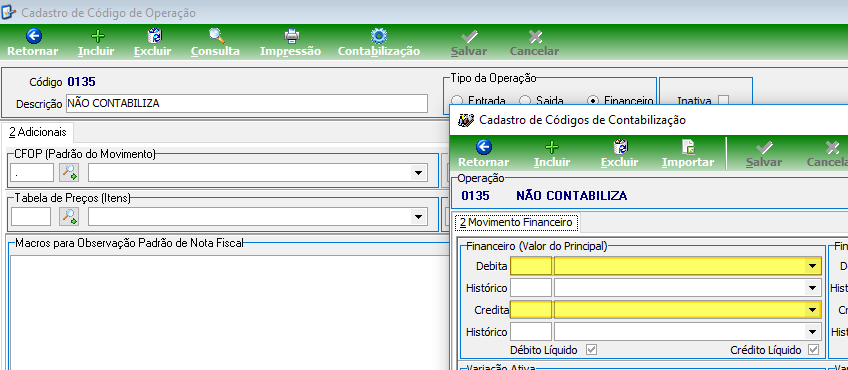Image resolution: width=848 pixels, height=370 pixels.
Task: Click Incluir in the main operation window
Action: [x=96, y=43]
